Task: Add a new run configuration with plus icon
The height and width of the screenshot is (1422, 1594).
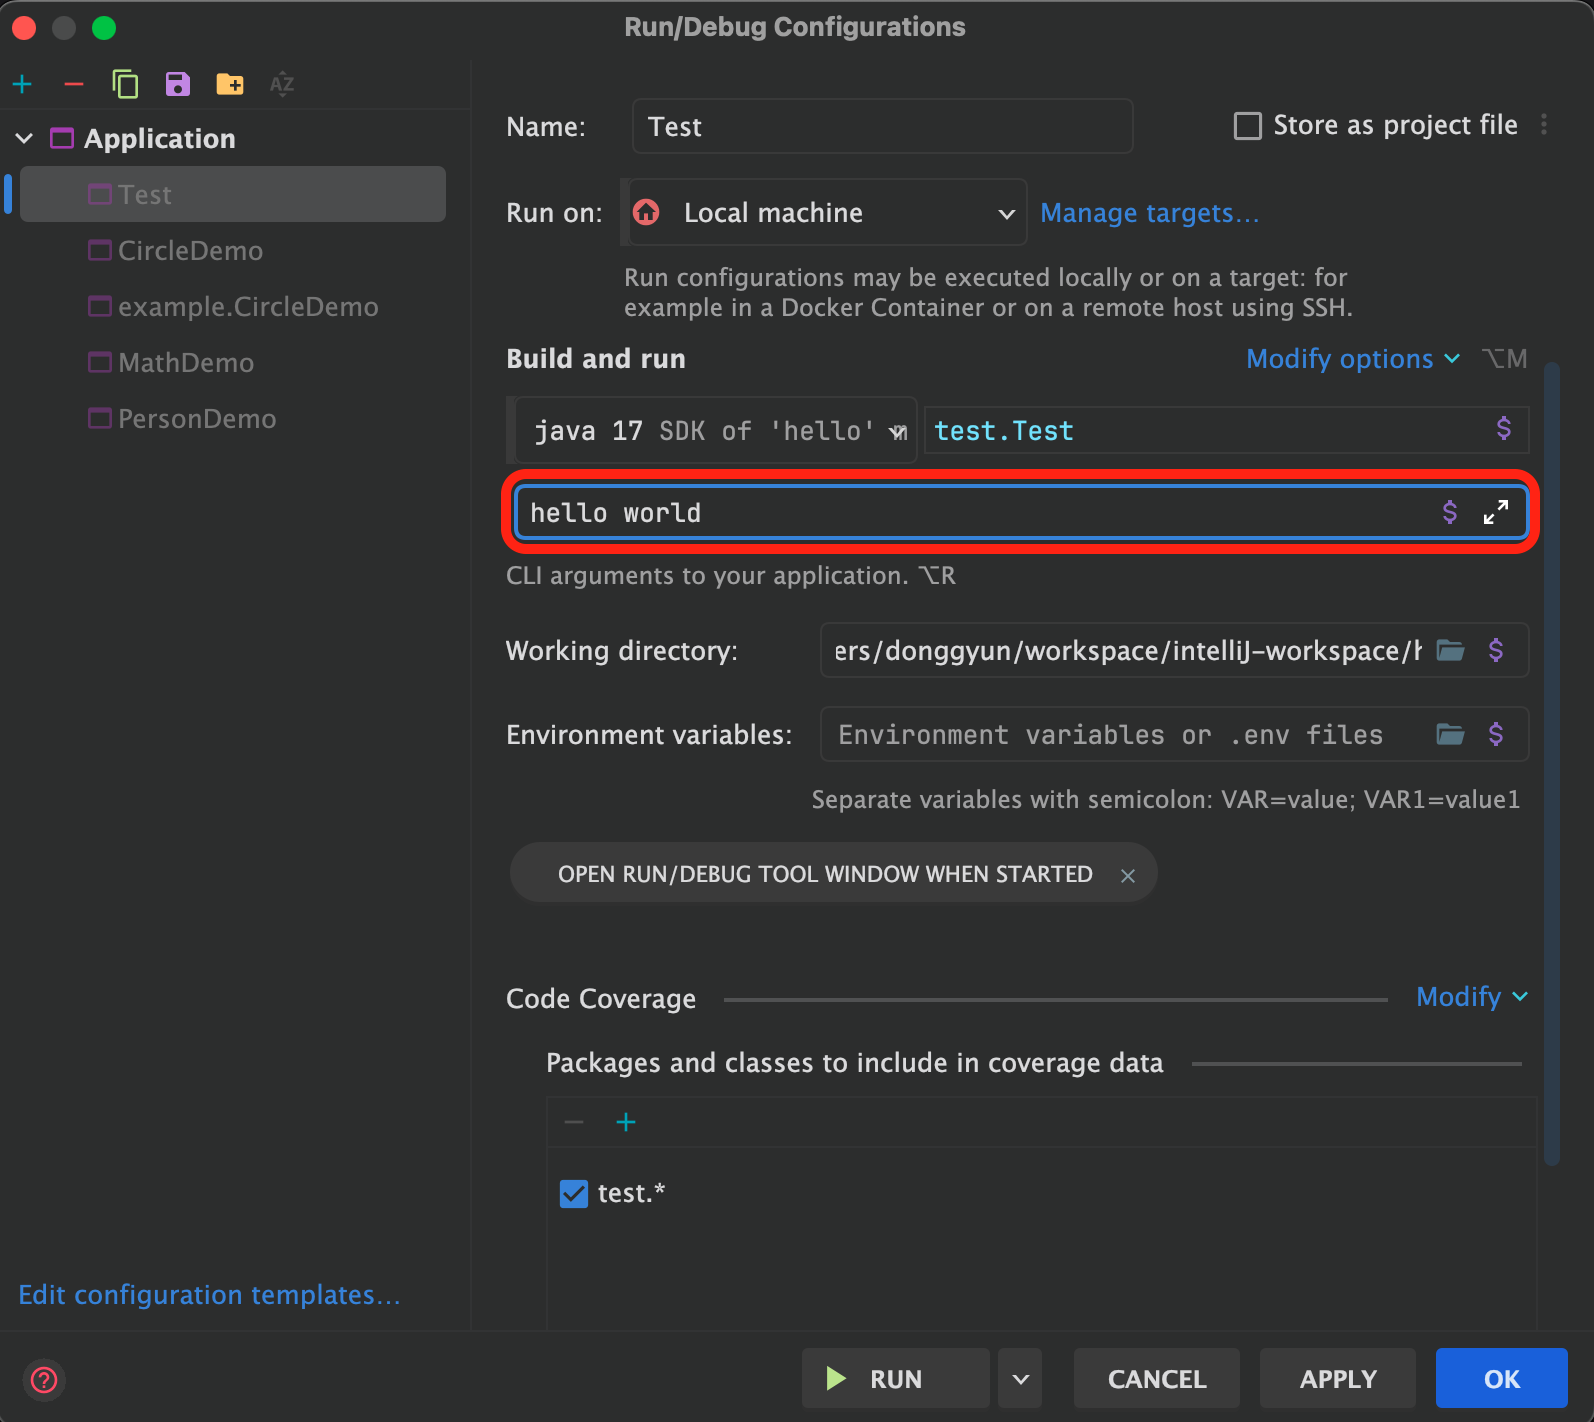Action: pyautogui.click(x=22, y=84)
